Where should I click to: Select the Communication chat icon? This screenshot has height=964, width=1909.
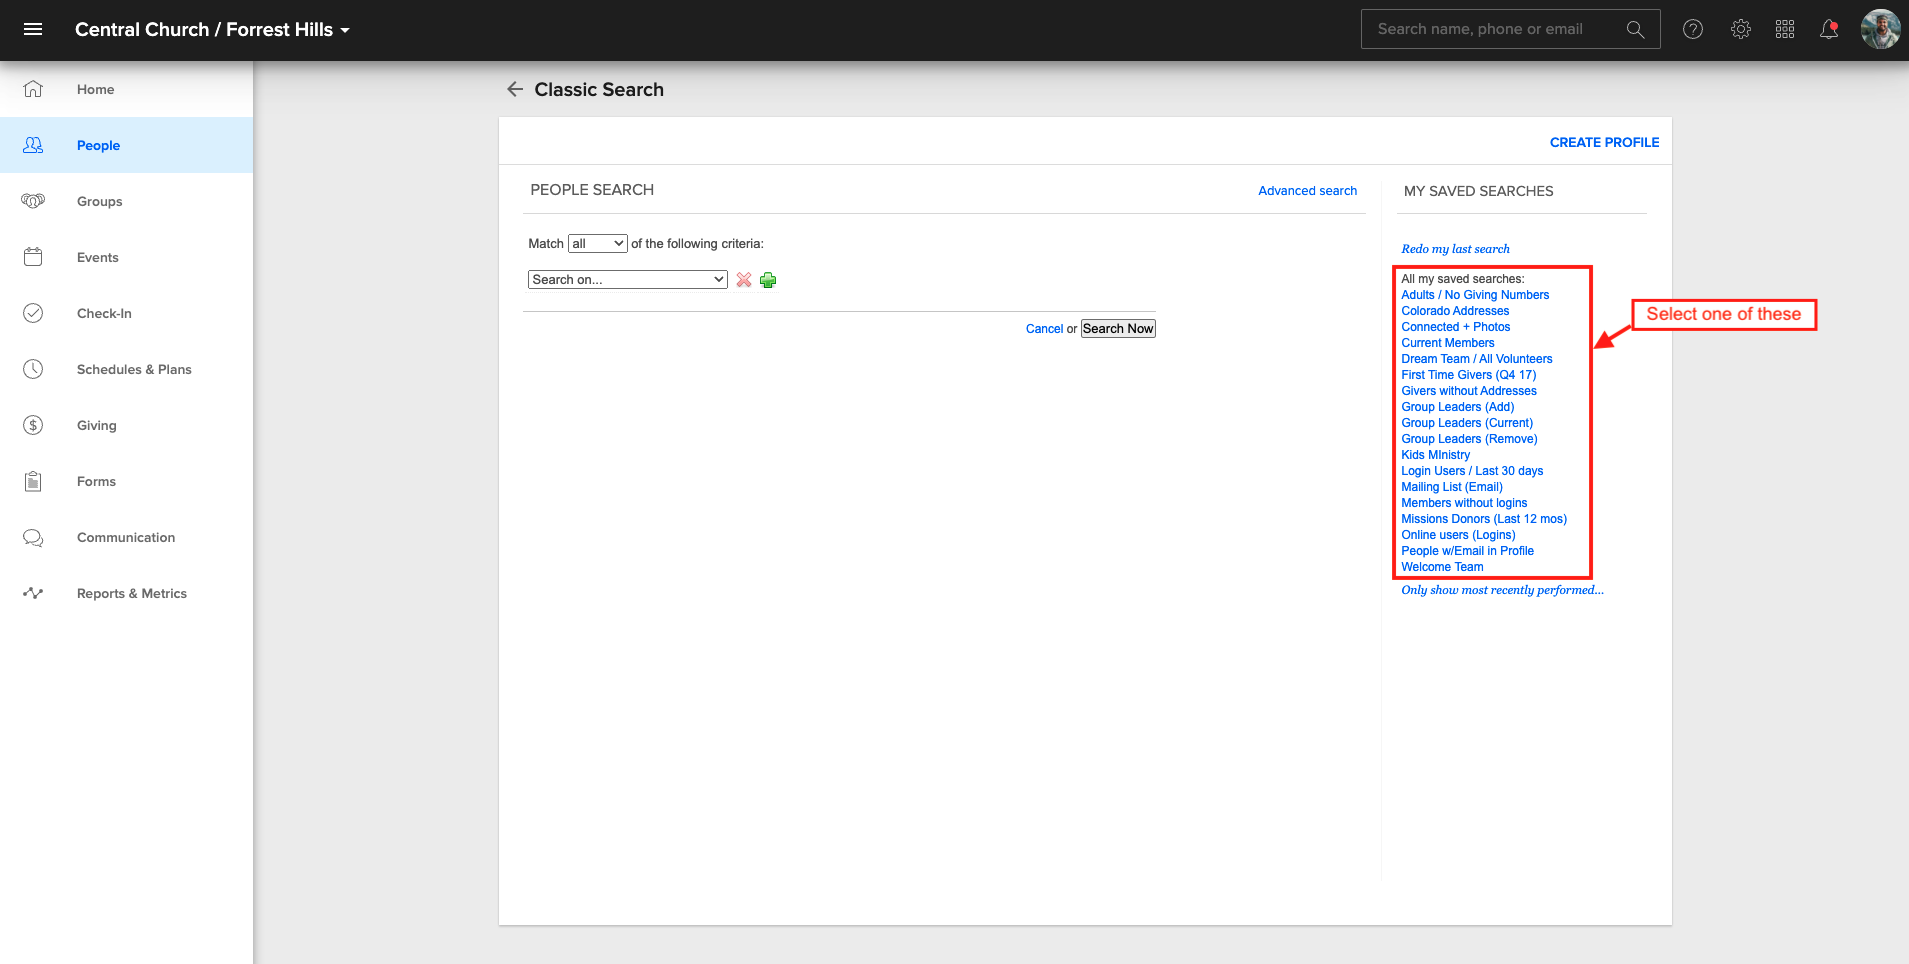[33, 537]
